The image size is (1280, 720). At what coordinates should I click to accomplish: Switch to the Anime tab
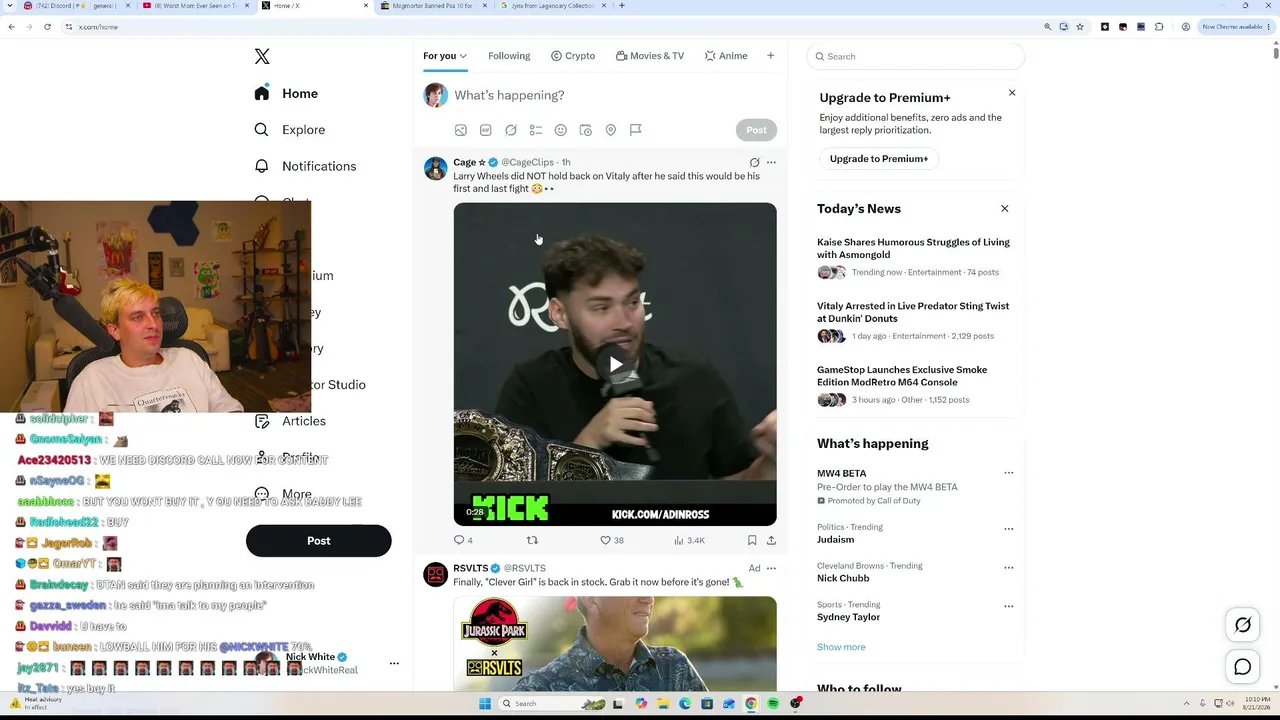(726, 56)
